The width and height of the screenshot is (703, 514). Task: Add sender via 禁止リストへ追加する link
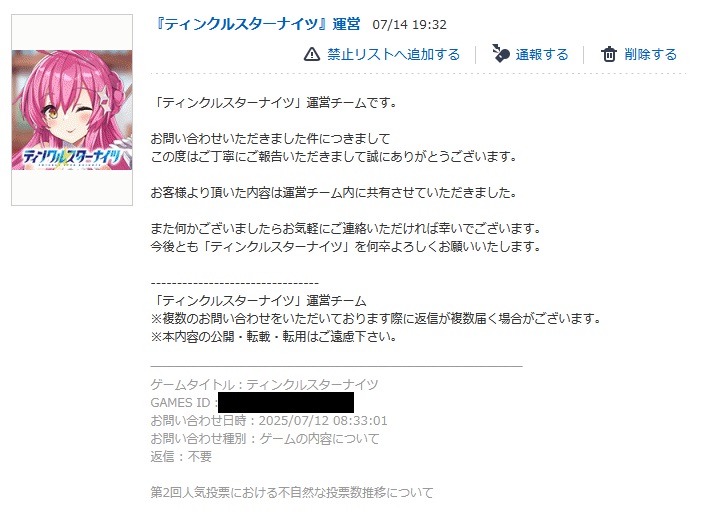394,54
